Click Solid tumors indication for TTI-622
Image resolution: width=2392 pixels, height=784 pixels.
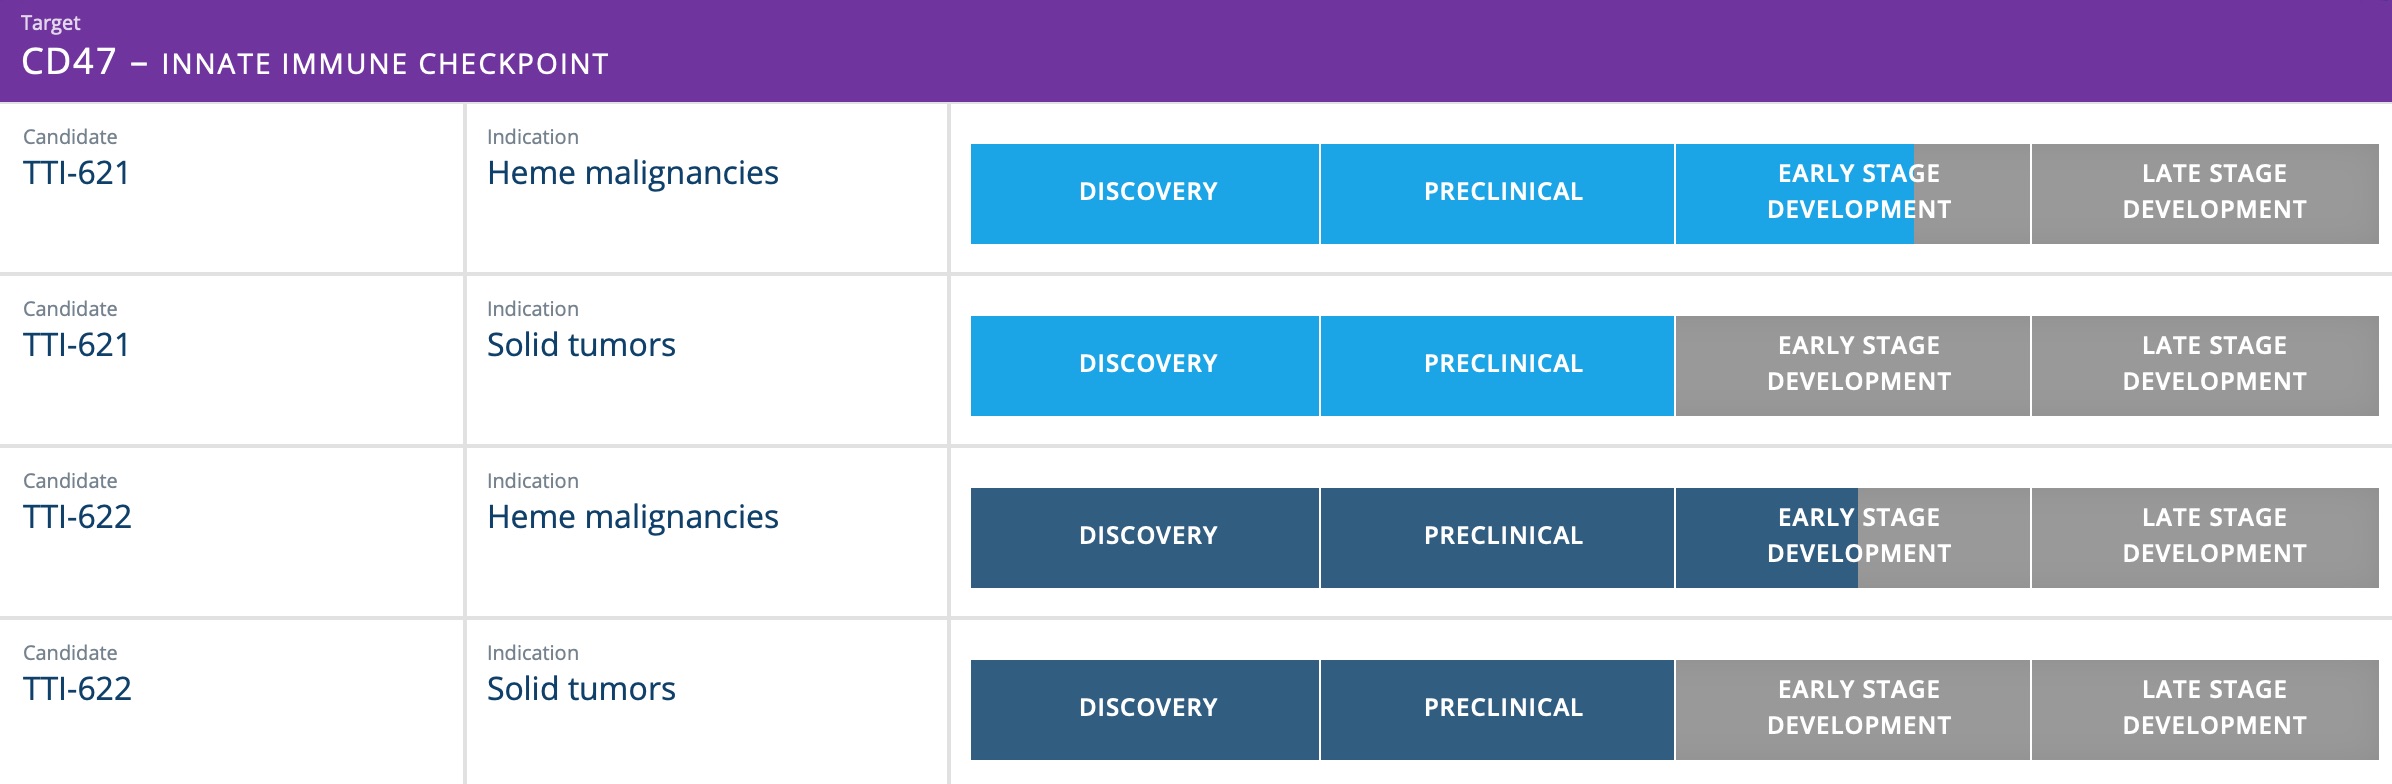tap(581, 689)
